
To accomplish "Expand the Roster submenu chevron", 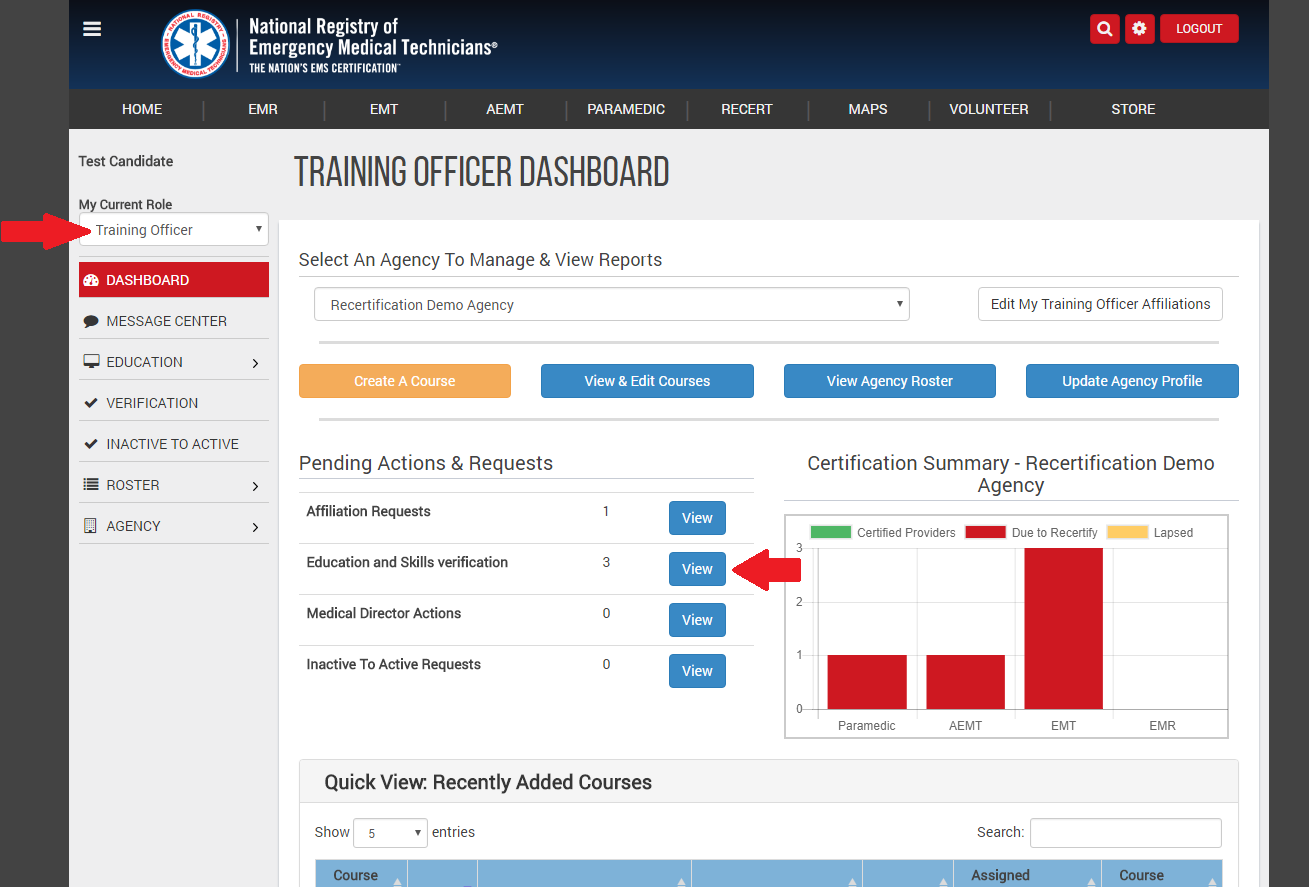I will 255,486.
